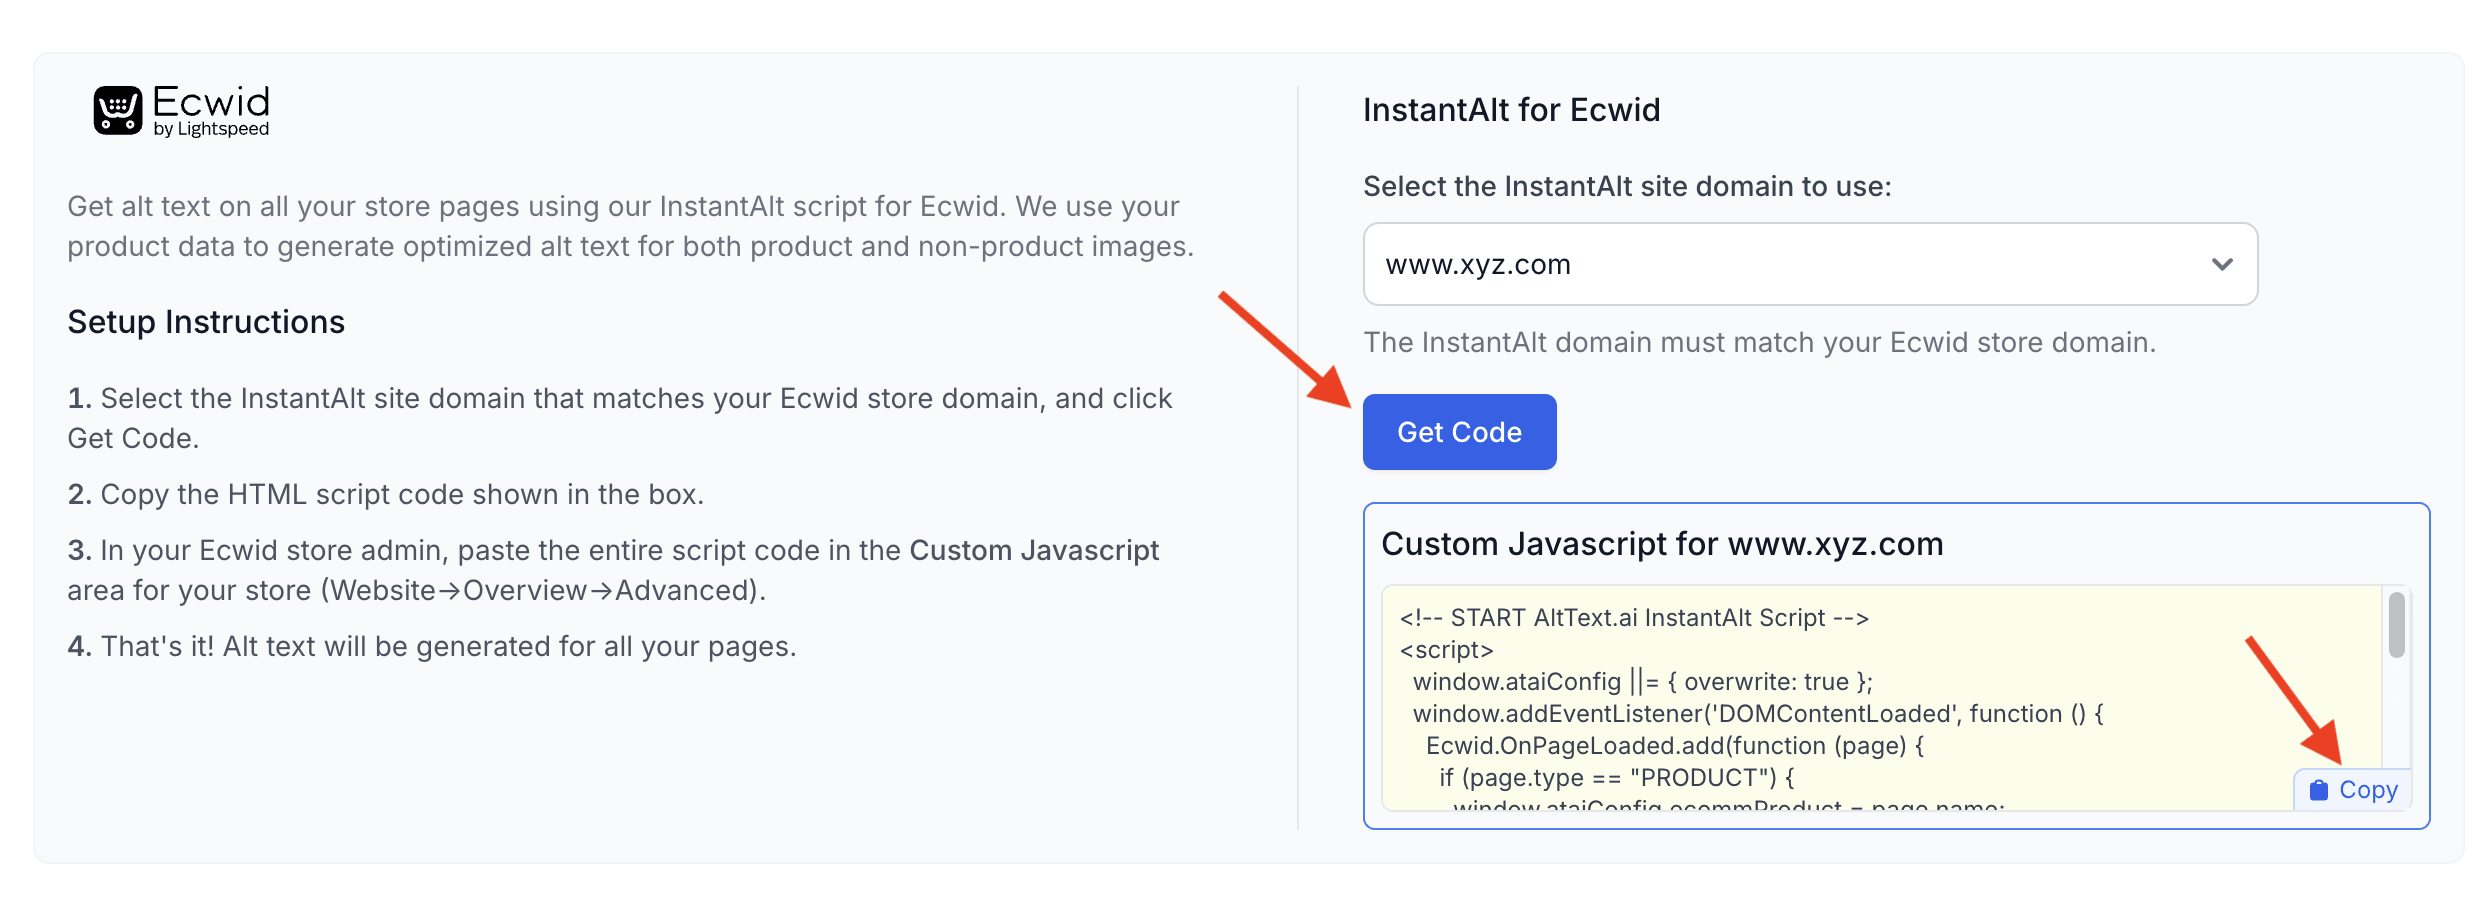Click the Setup Instructions section header

click(x=206, y=322)
